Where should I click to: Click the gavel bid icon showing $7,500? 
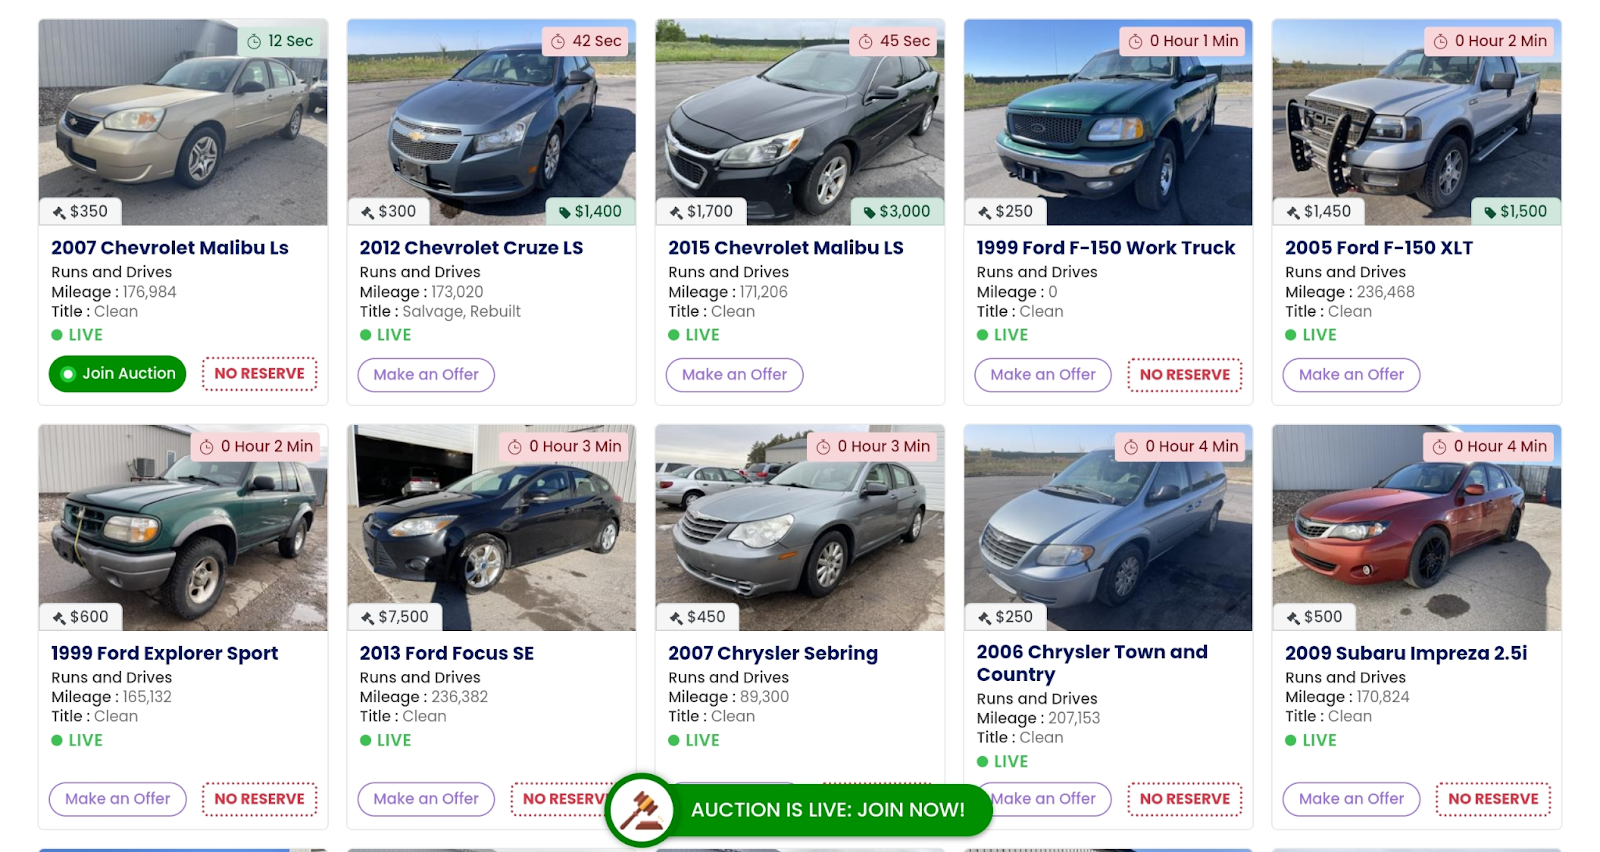[368, 618]
